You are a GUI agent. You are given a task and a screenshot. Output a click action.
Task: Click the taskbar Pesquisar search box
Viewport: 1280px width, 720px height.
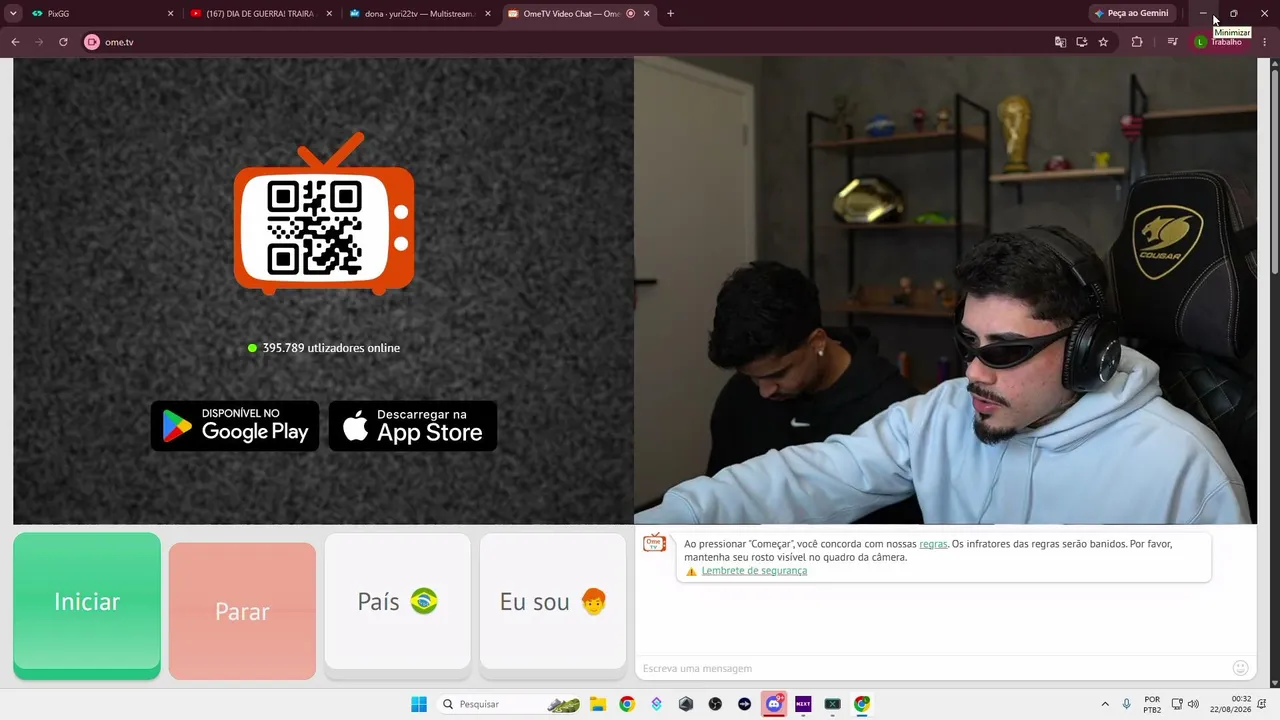click(510, 704)
